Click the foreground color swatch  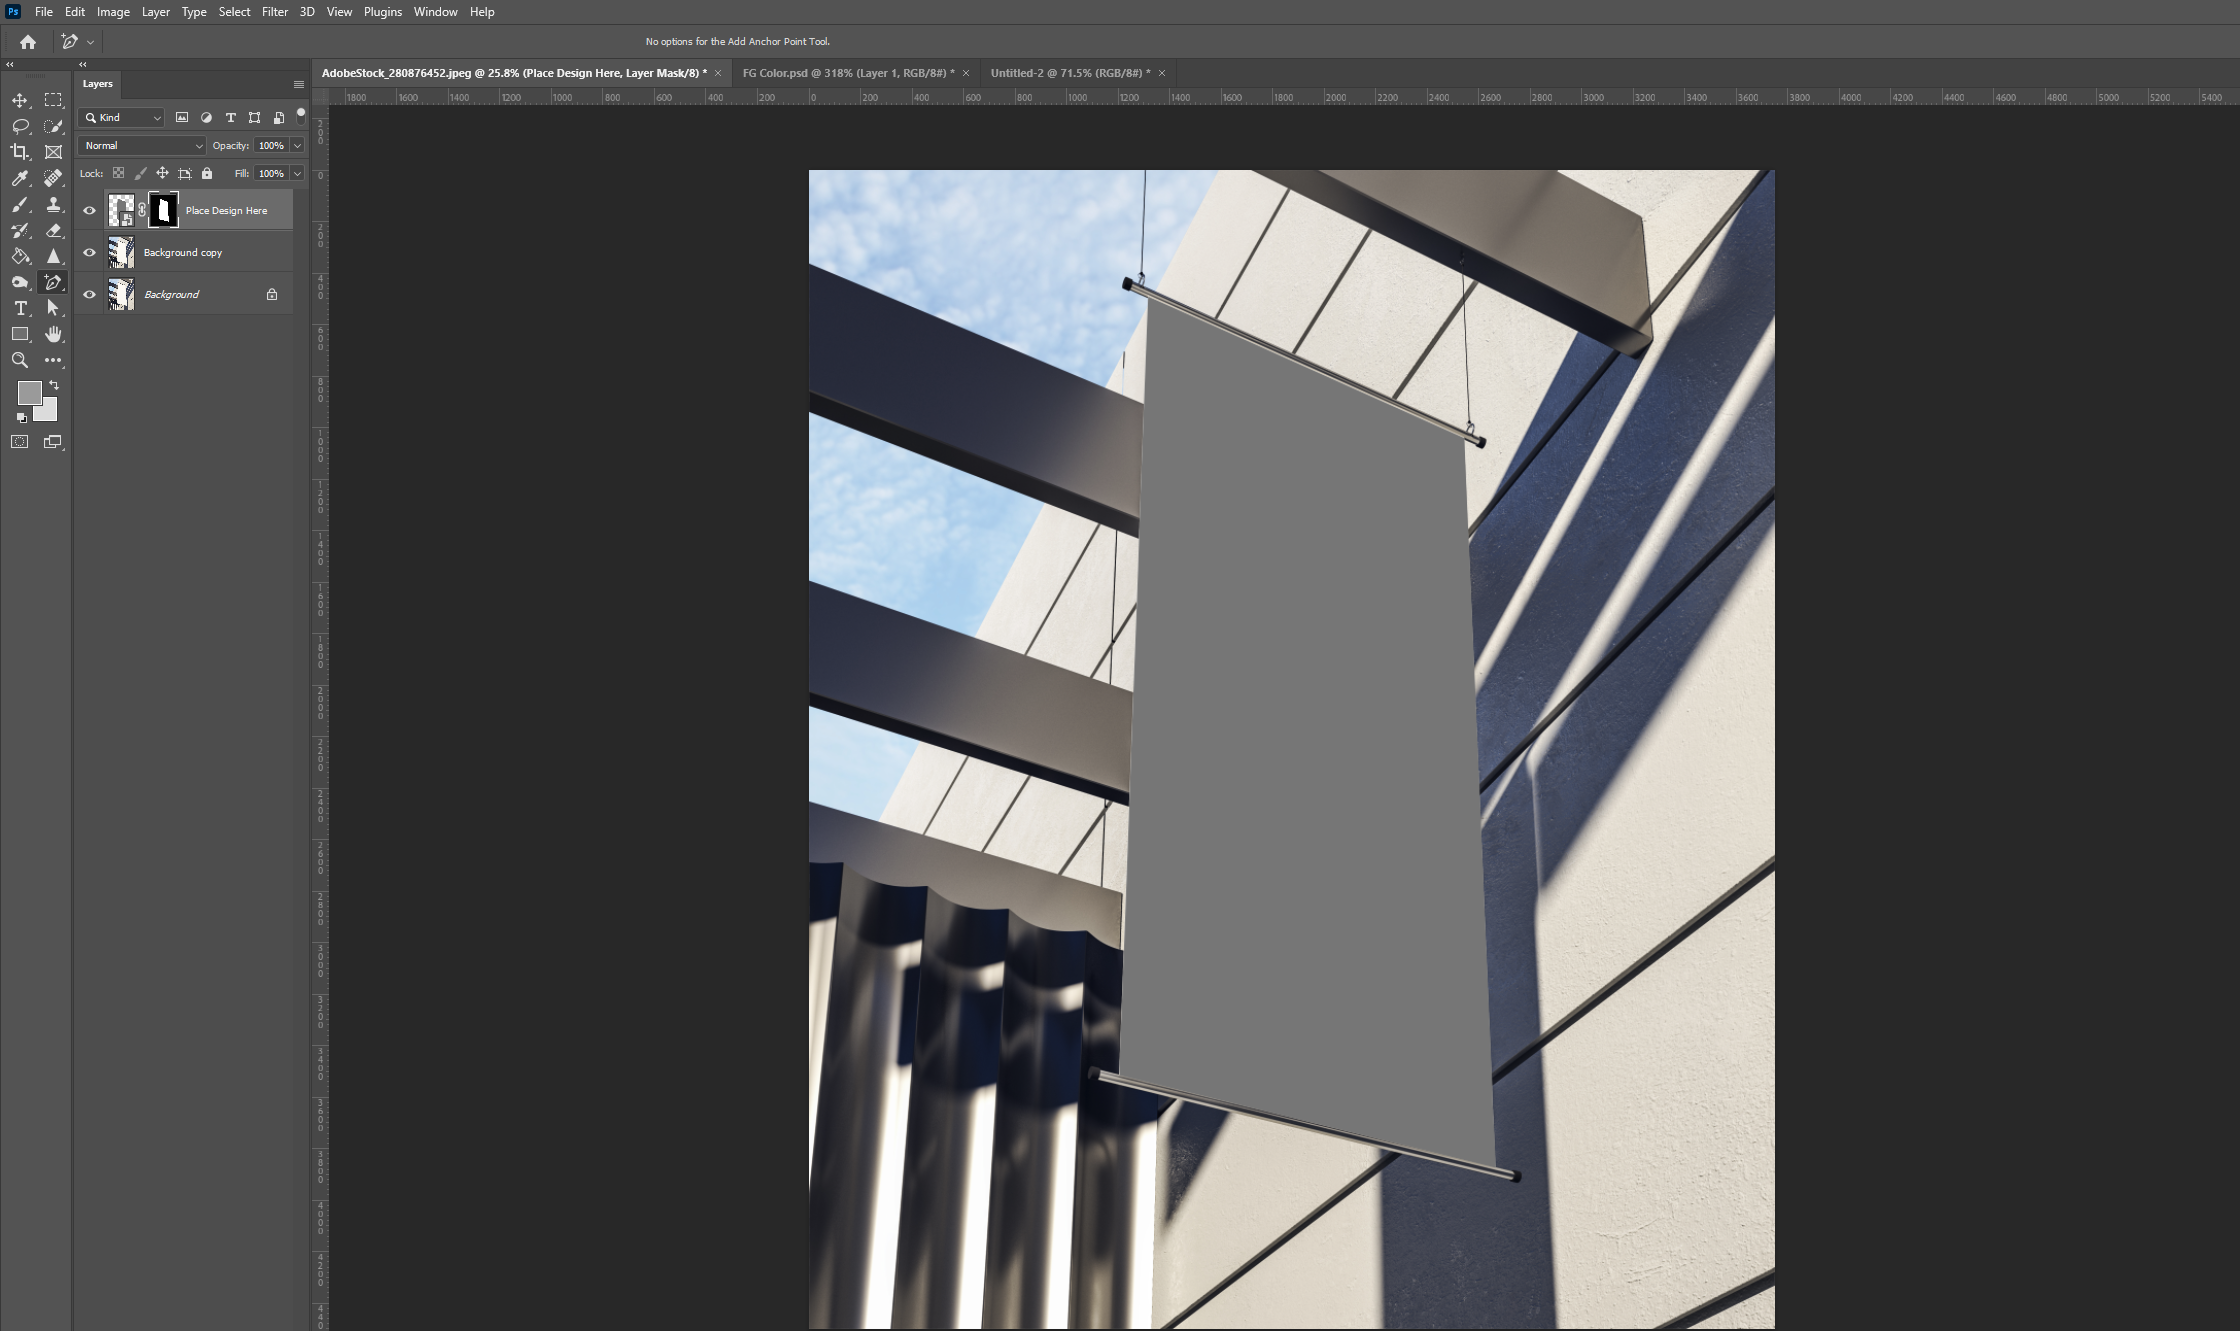(28, 392)
